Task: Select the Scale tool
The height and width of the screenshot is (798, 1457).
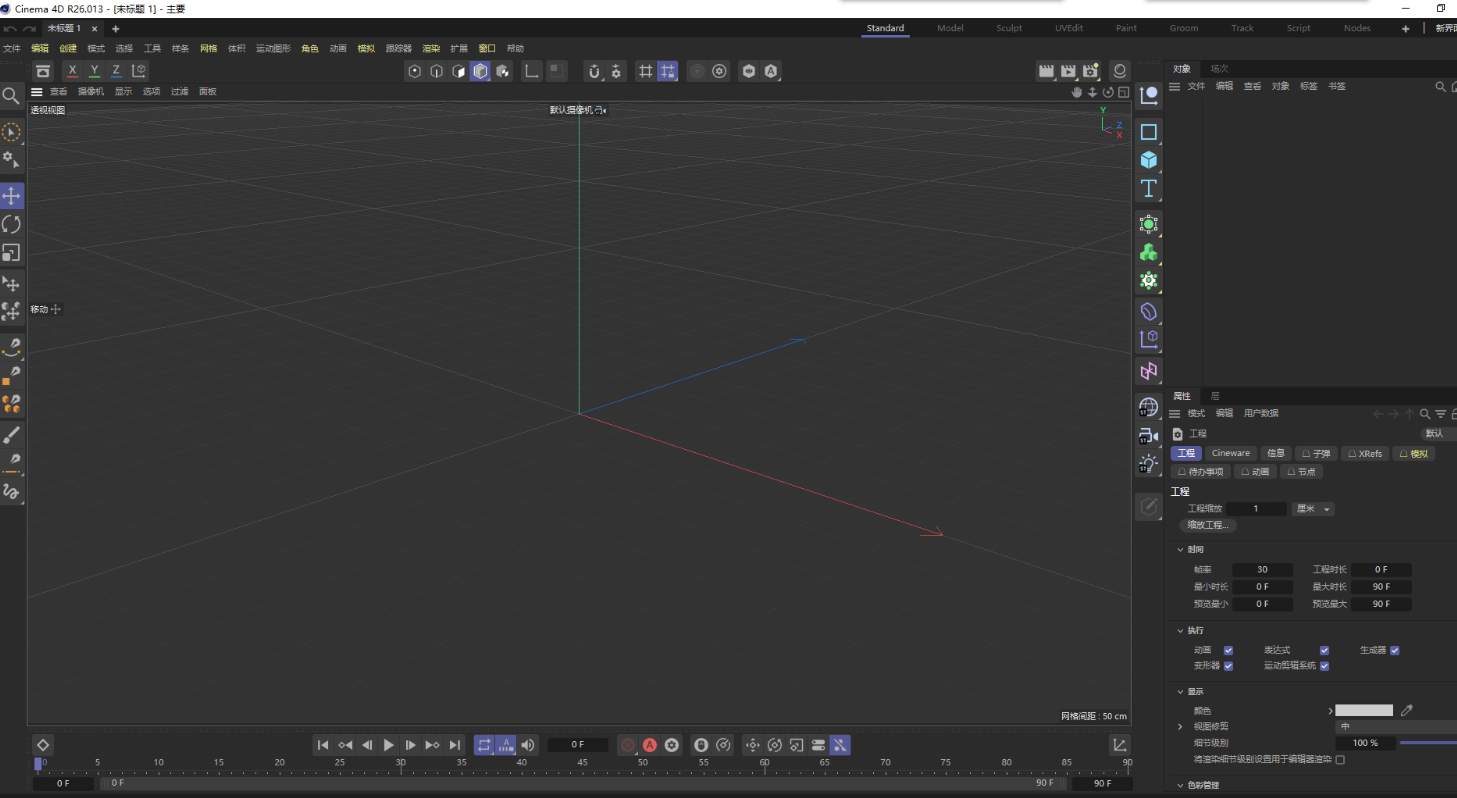Action: click(12, 253)
